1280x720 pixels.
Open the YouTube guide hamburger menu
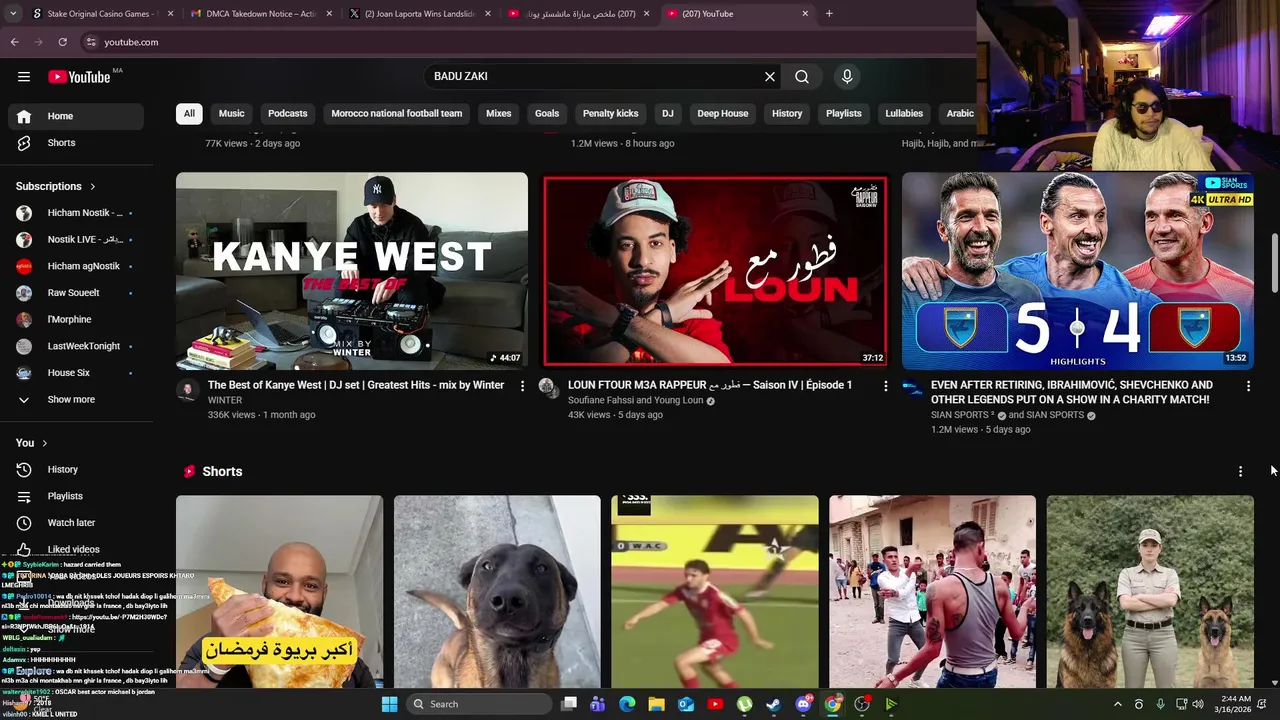point(24,76)
